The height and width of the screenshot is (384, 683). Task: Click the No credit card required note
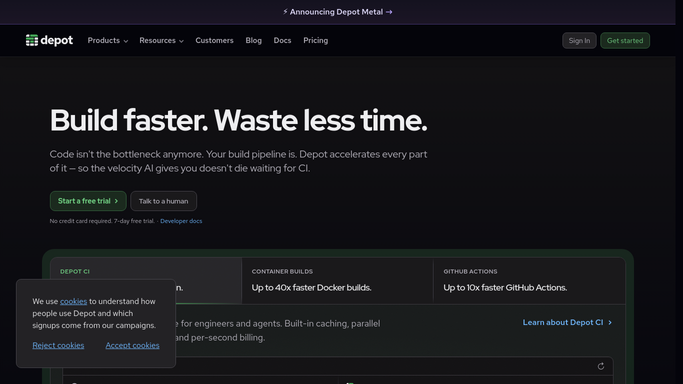coord(102,221)
